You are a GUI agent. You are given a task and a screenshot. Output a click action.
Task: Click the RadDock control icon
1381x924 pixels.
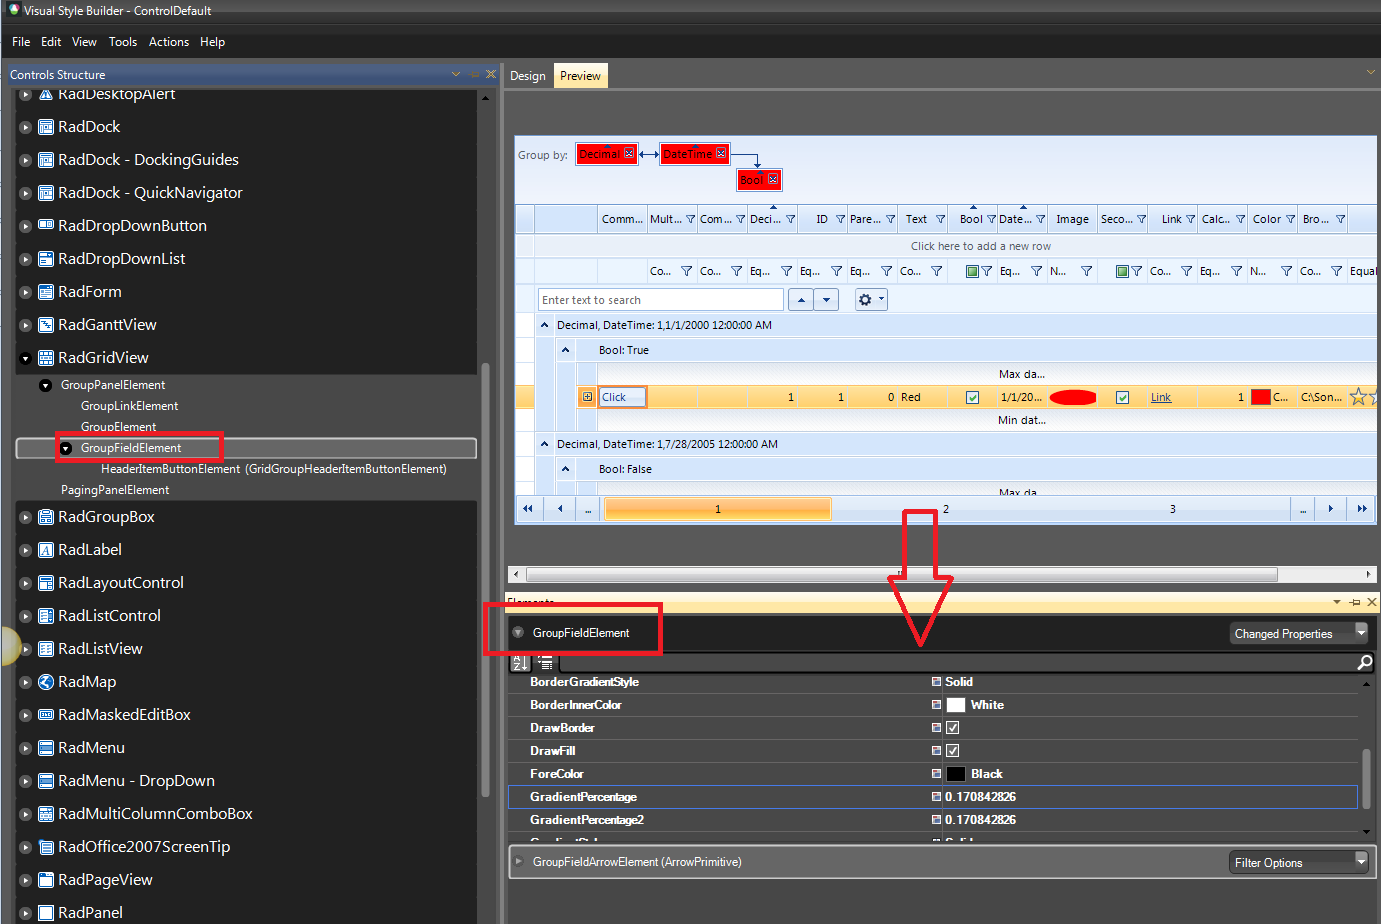(46, 127)
